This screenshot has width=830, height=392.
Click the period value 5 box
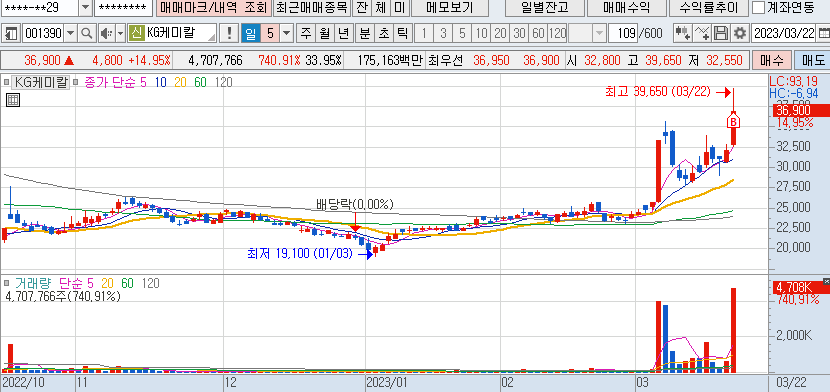coord(270,33)
